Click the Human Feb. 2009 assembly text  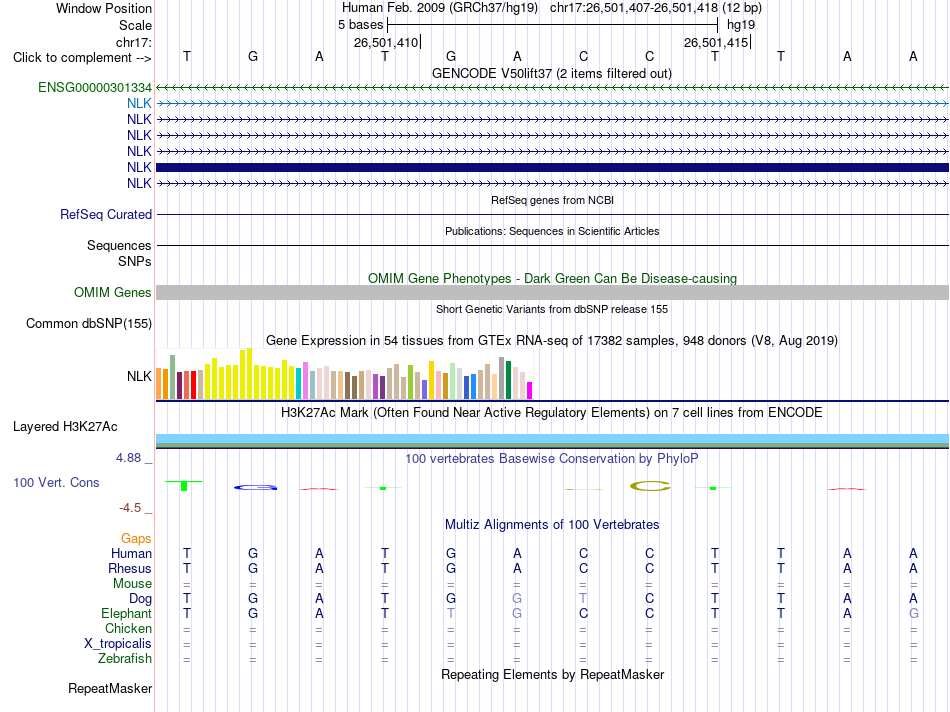point(440,8)
